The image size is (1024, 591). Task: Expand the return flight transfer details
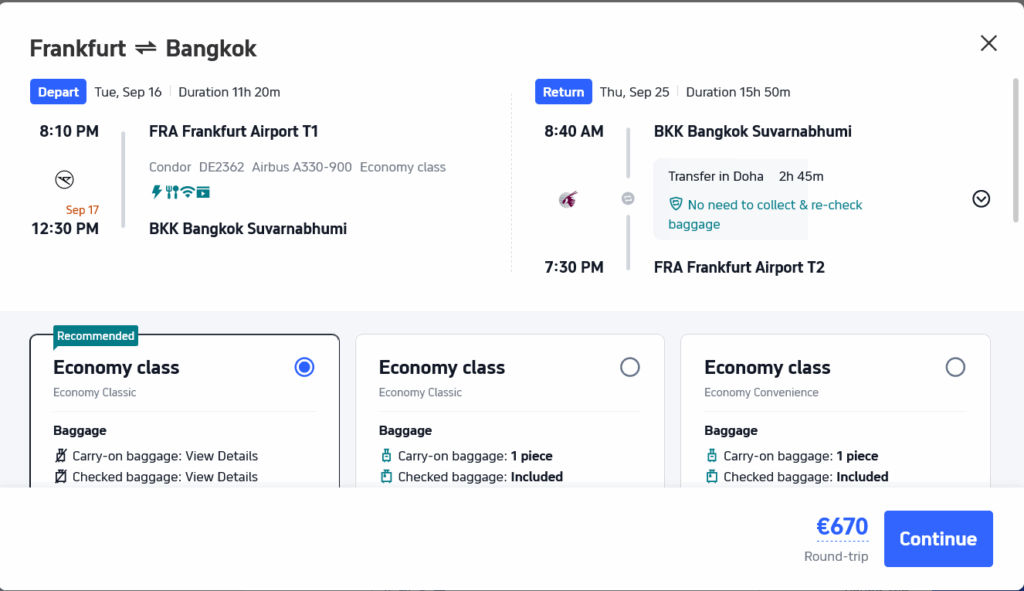pos(981,199)
